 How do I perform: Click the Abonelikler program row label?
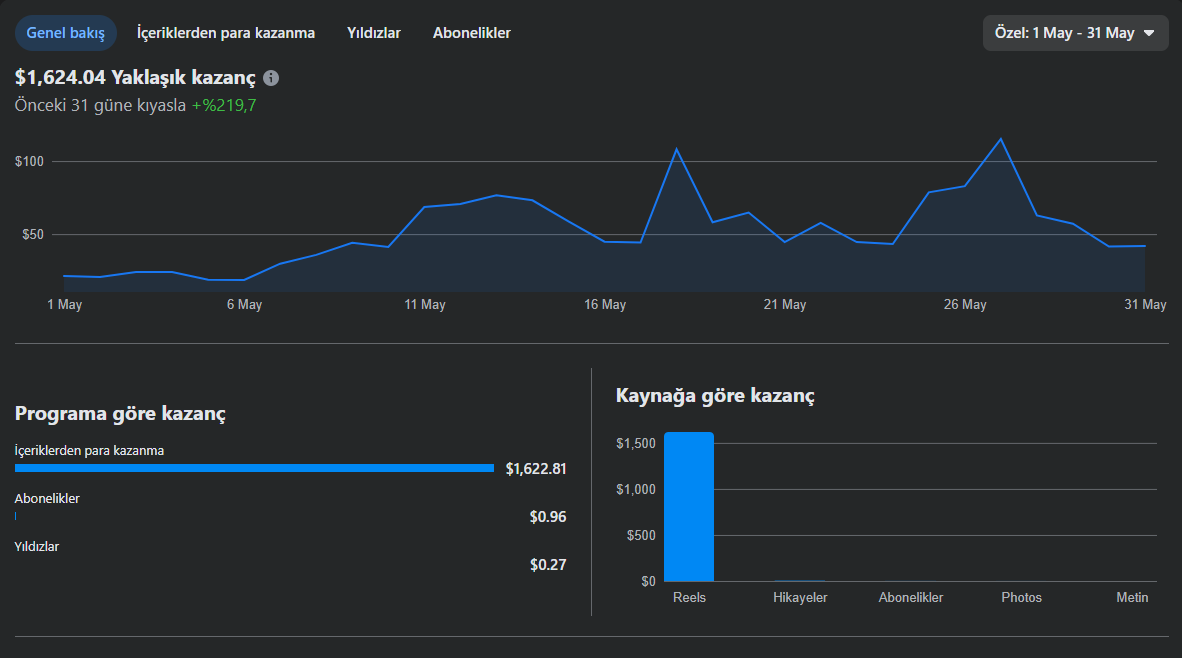pos(47,498)
